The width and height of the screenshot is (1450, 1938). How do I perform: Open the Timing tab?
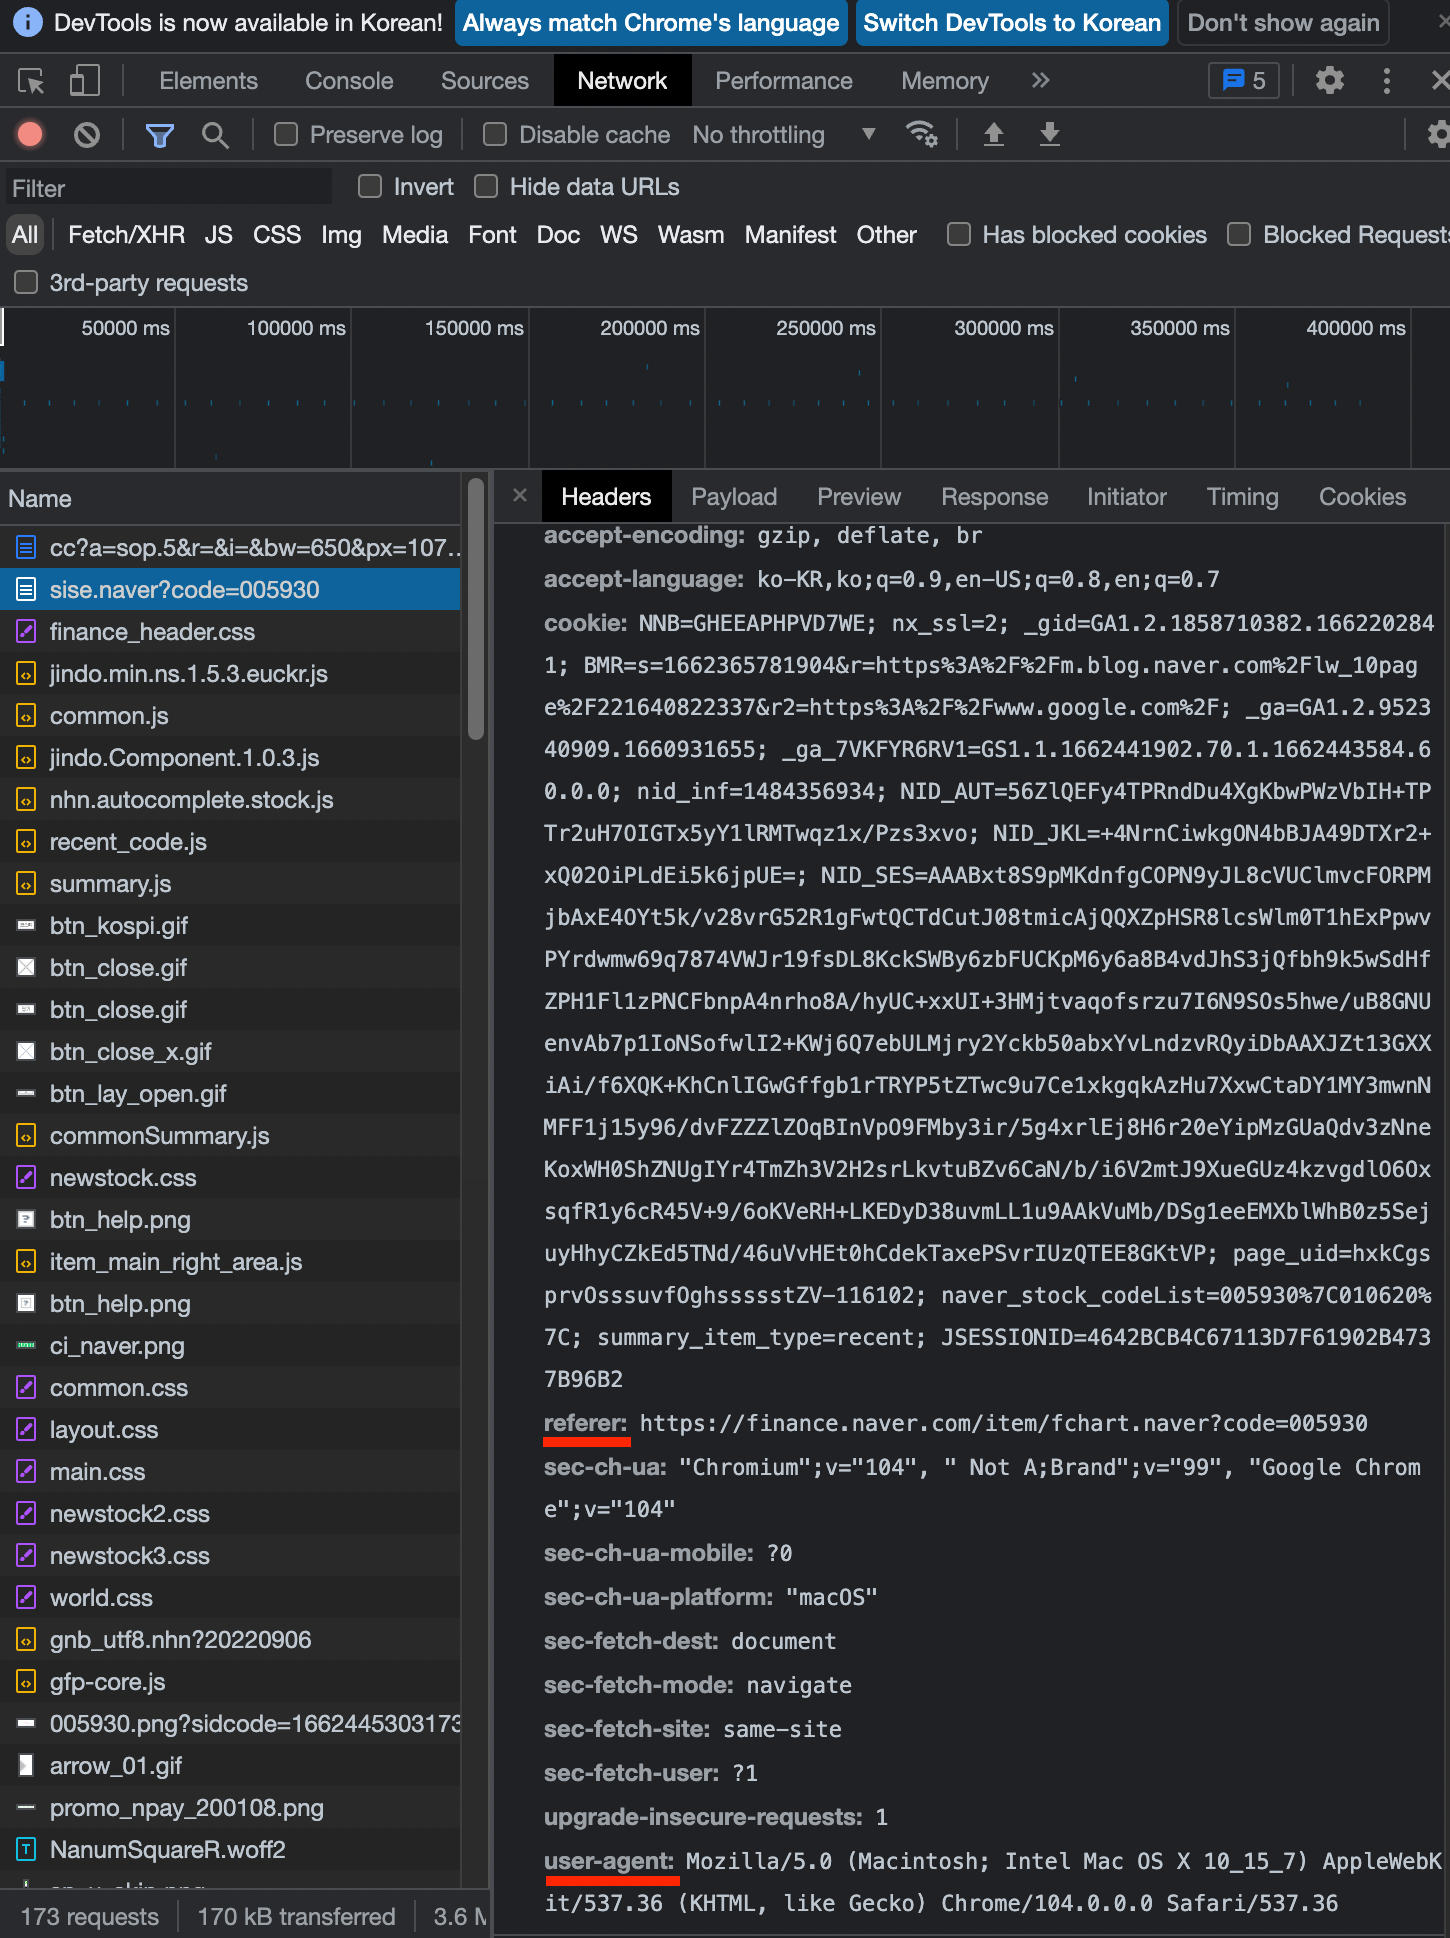(1242, 497)
